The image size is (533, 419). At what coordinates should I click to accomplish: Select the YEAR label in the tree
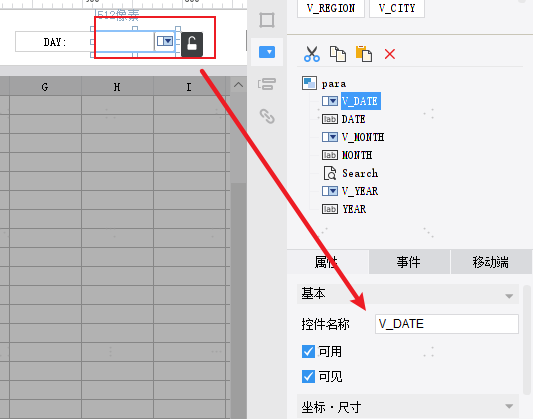[354, 209]
